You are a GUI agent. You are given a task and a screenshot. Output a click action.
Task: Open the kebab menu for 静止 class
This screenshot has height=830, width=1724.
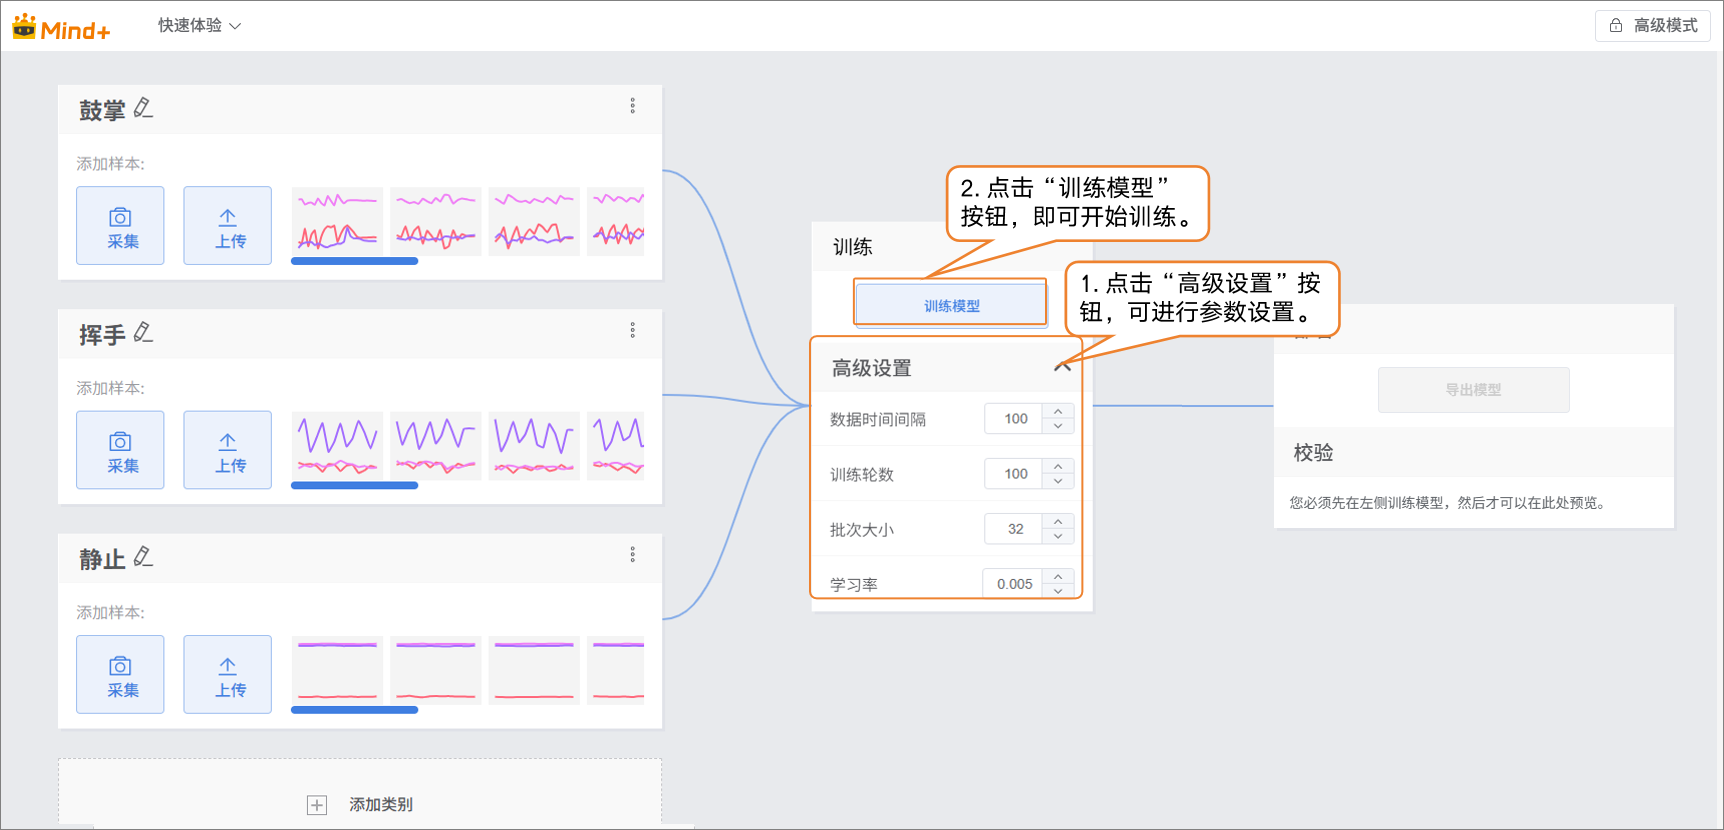pos(632,555)
